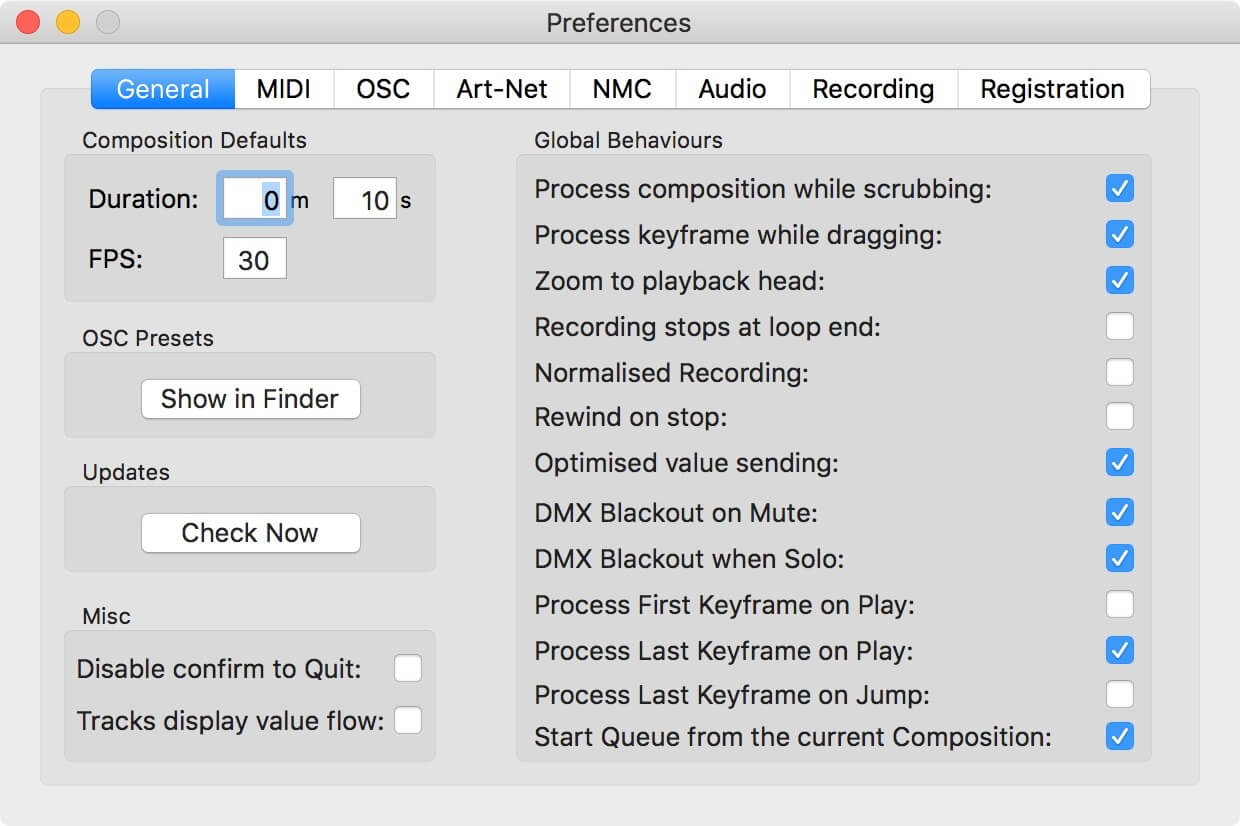Toggle Rewind on stop checkbox
The width and height of the screenshot is (1240, 826).
1120,416
